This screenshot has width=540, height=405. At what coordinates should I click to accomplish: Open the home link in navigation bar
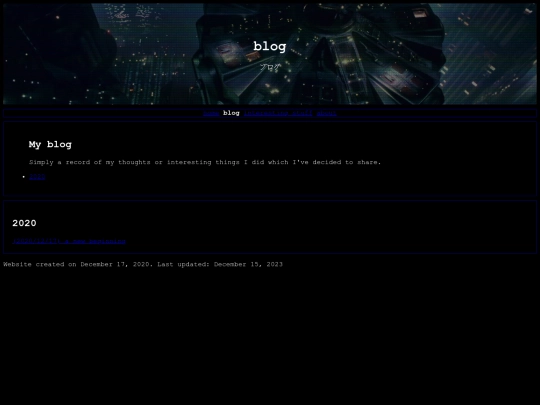click(211, 113)
